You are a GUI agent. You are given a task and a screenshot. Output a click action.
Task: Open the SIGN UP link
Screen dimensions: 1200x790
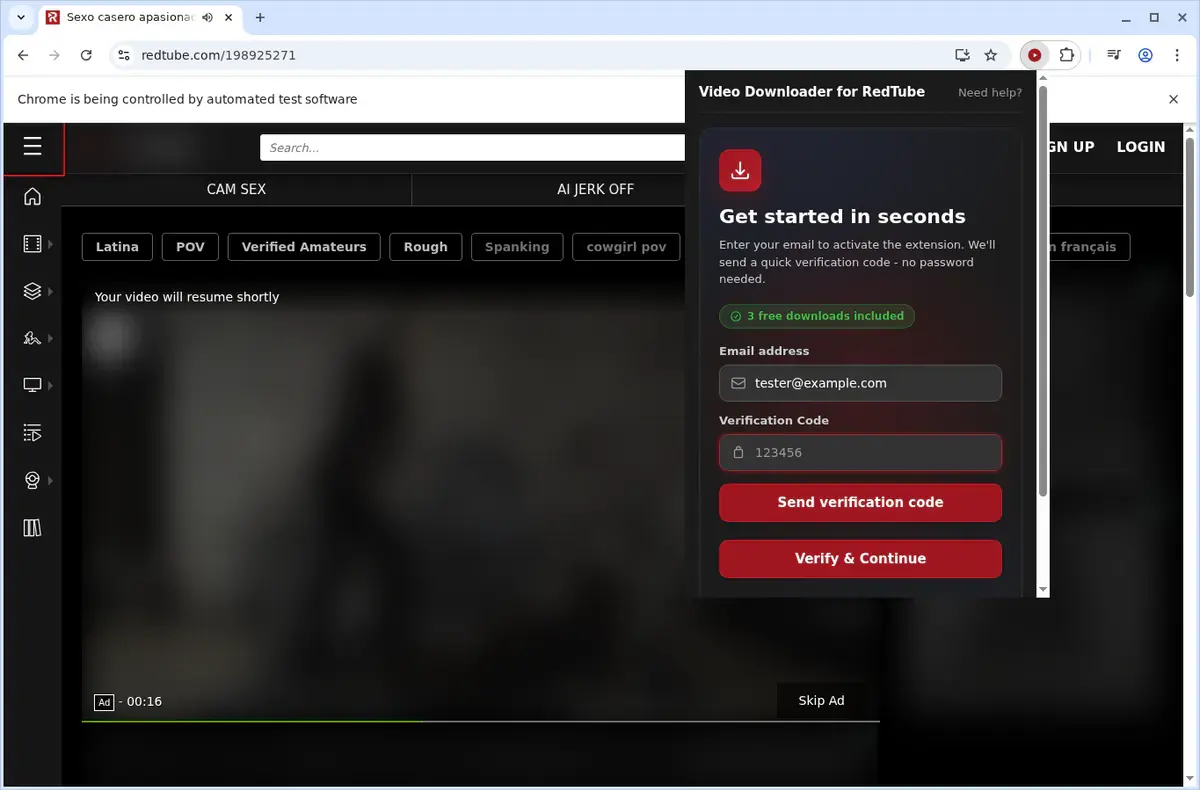1072,147
